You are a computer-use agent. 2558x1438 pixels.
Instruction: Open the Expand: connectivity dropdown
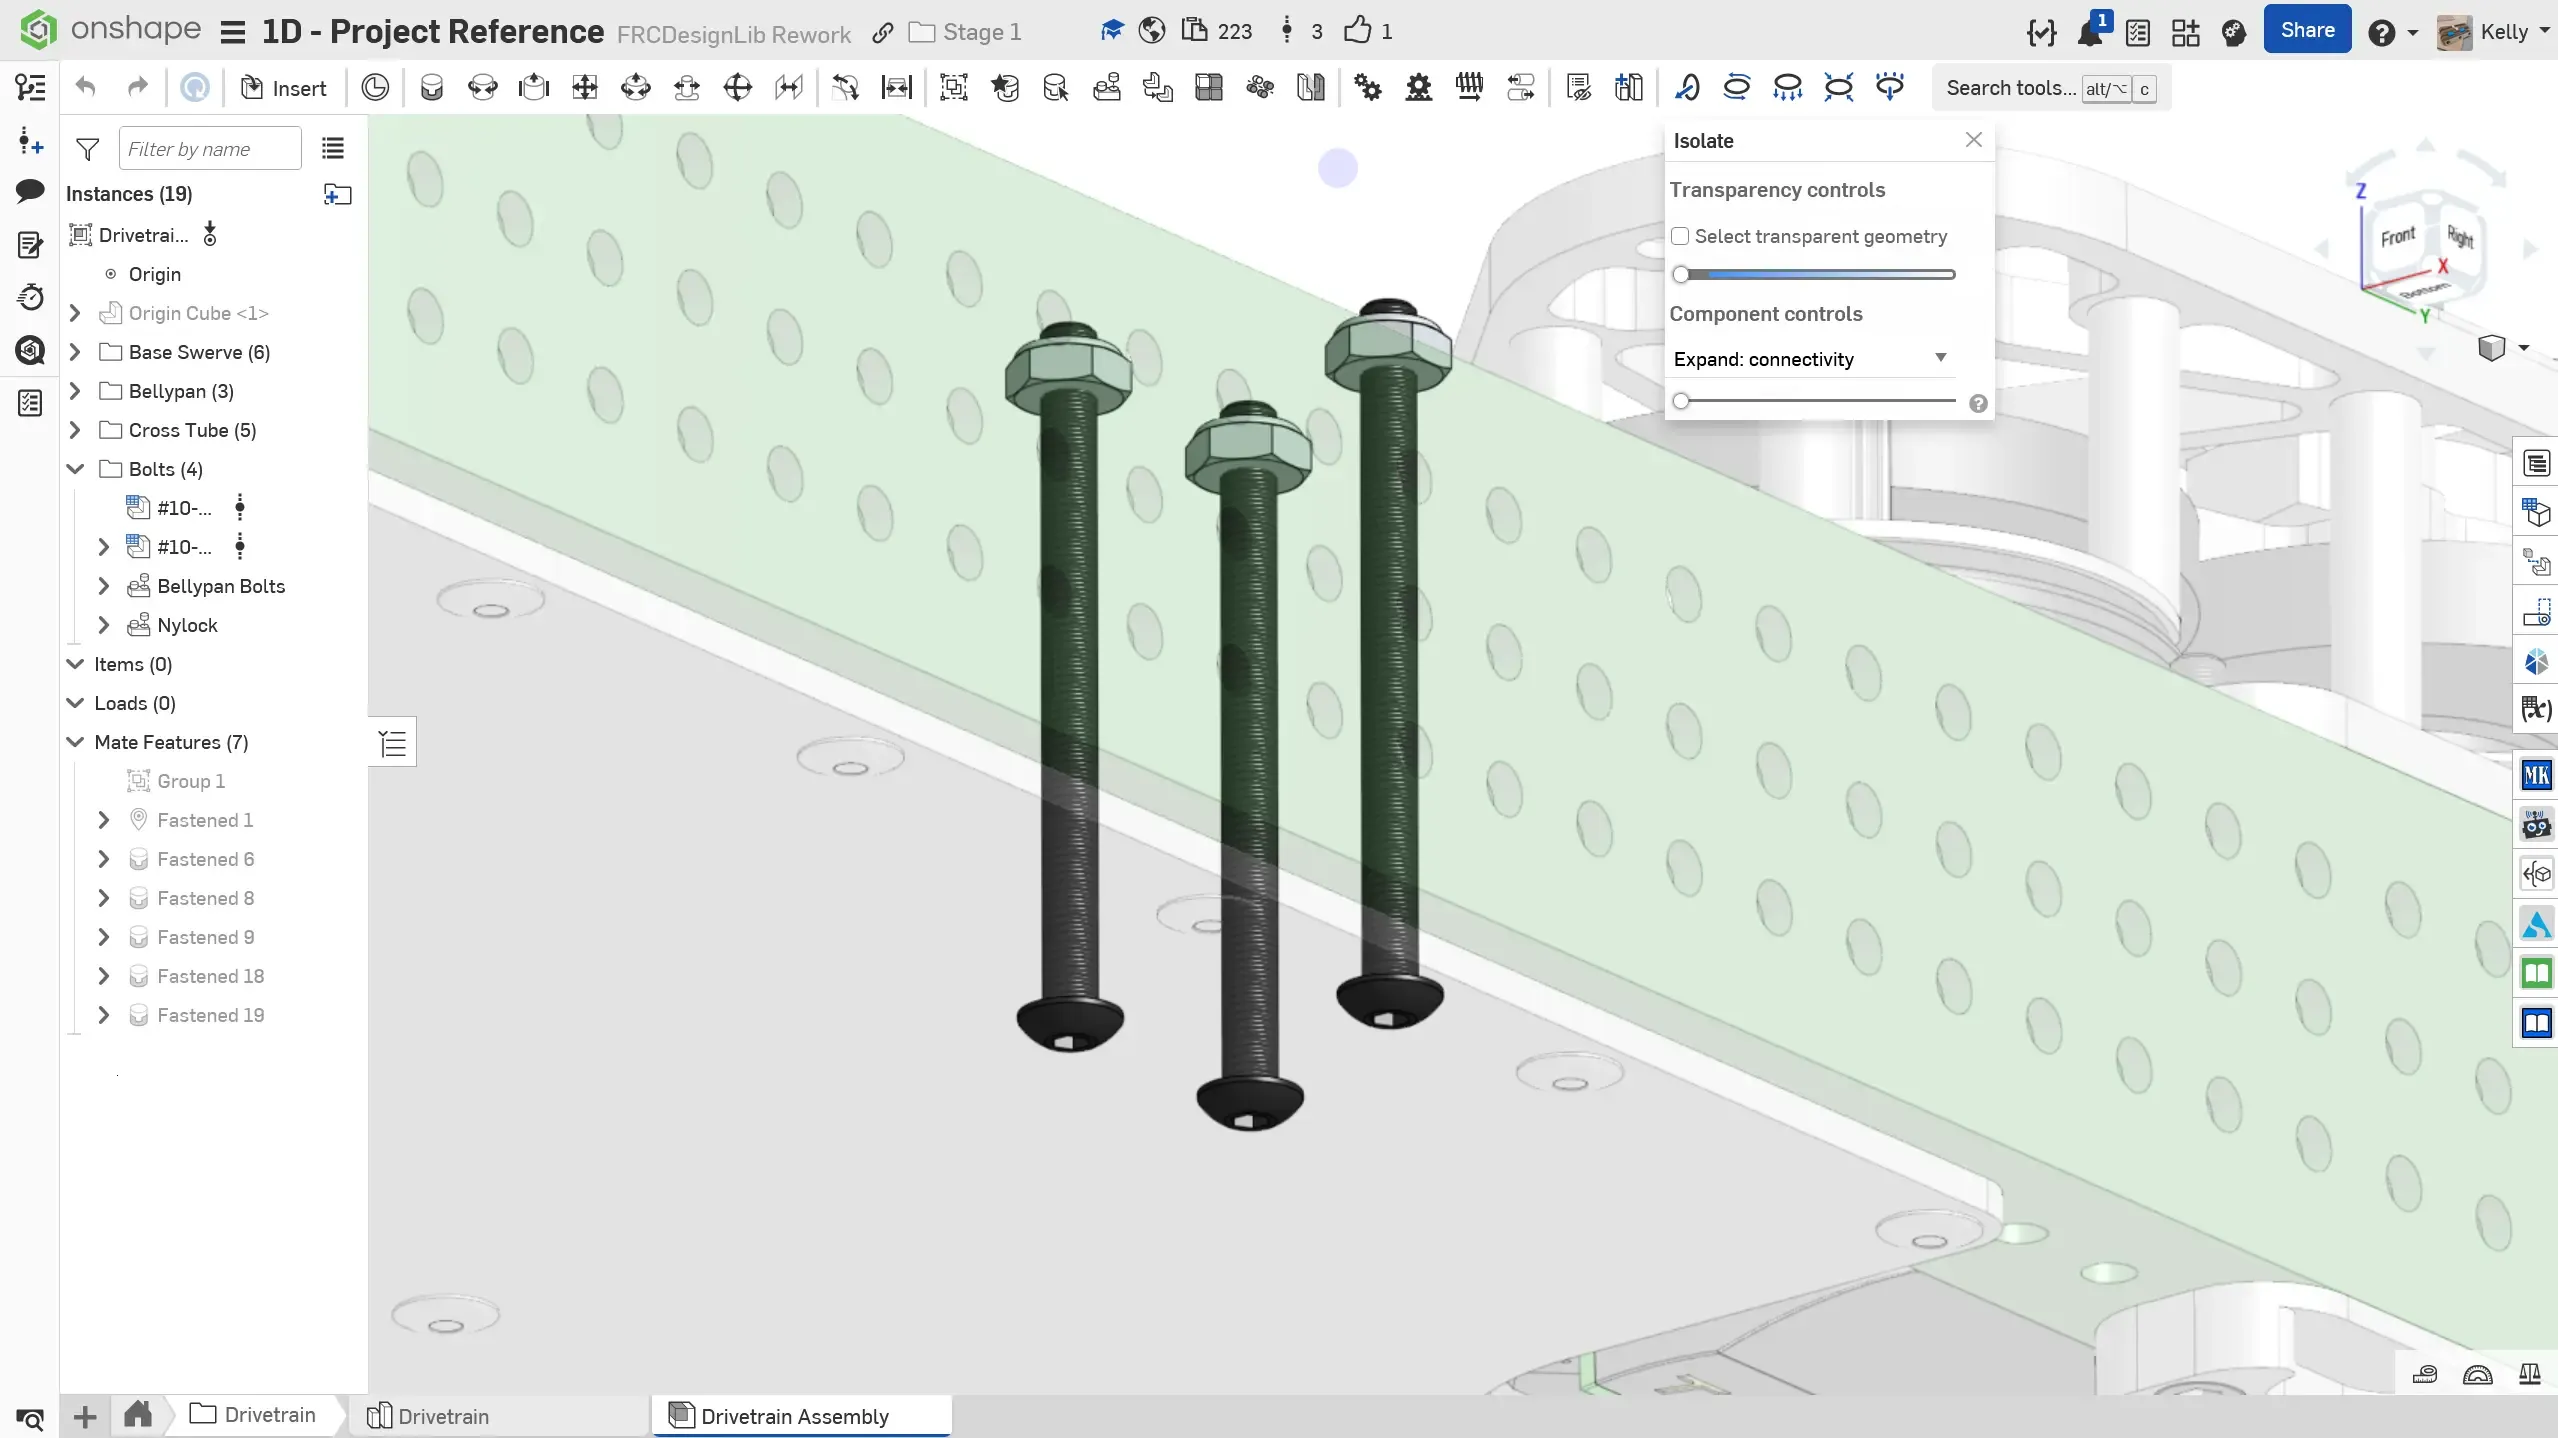pyautogui.click(x=1810, y=359)
